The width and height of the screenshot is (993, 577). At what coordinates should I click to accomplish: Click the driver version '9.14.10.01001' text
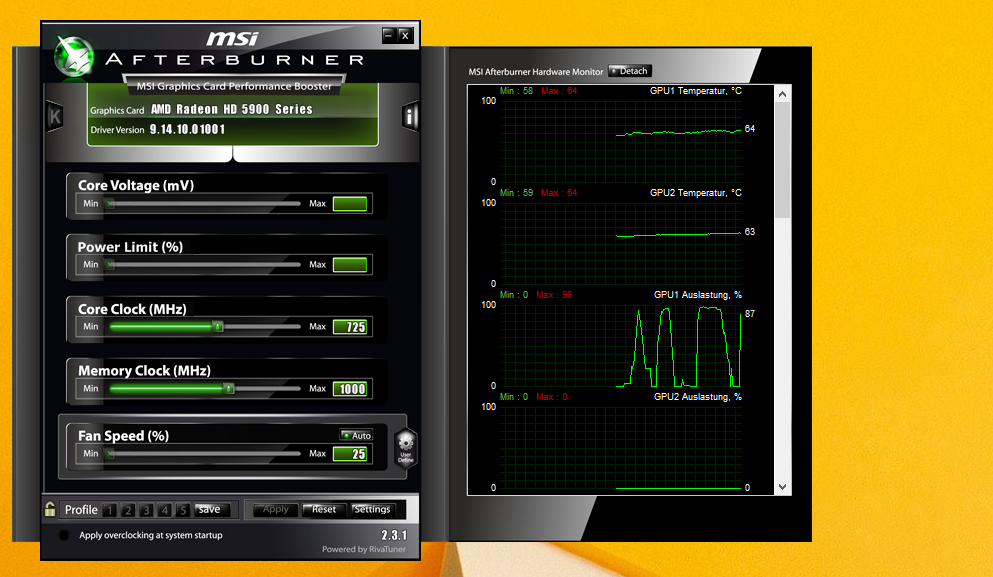(187, 129)
